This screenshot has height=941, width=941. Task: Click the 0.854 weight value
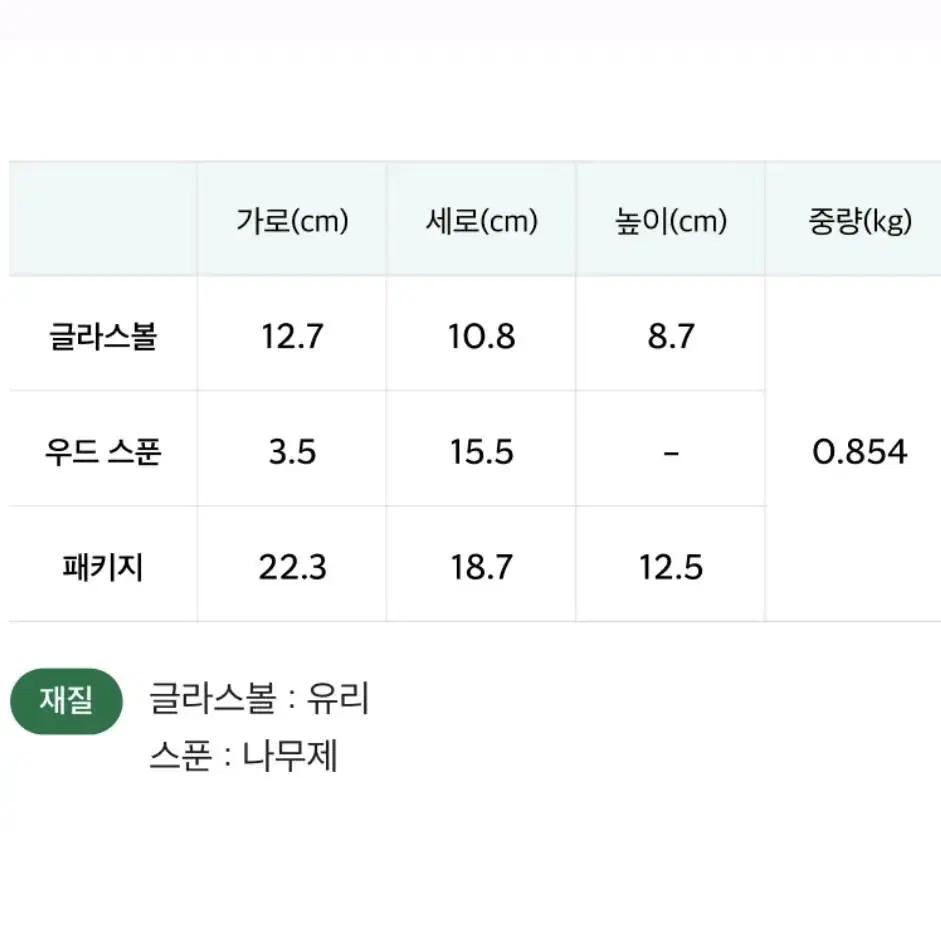pyautogui.click(x=859, y=451)
